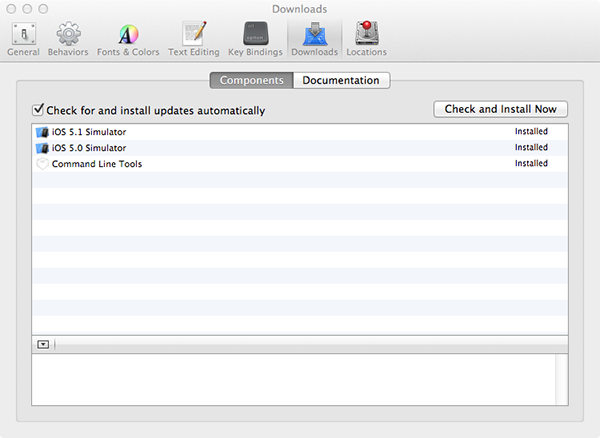Open the Text Editing preferences pane
600x438 pixels.
coord(194,39)
